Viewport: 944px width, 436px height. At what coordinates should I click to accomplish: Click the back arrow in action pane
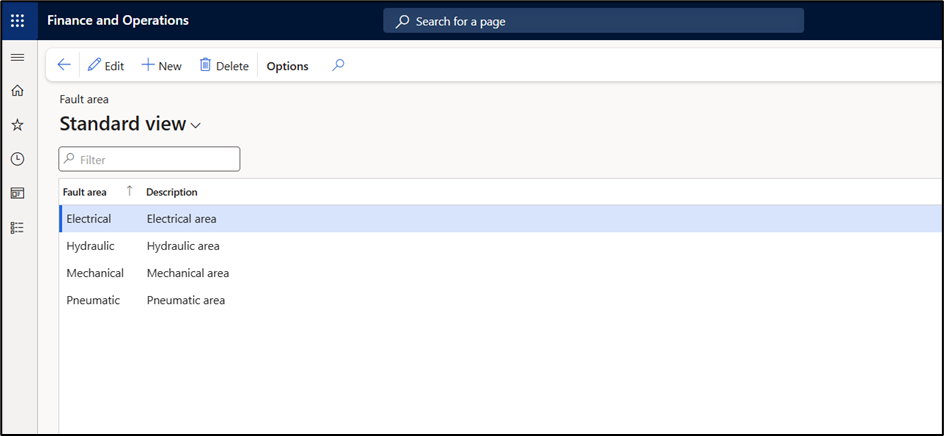point(64,66)
